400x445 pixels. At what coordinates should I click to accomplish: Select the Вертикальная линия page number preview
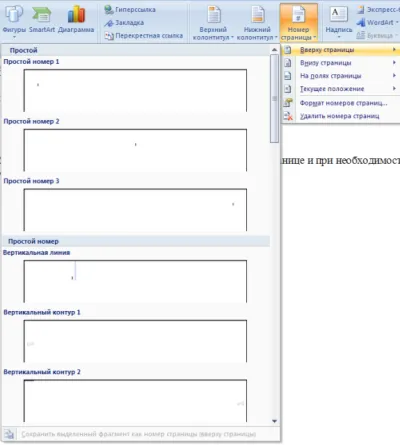click(x=135, y=281)
